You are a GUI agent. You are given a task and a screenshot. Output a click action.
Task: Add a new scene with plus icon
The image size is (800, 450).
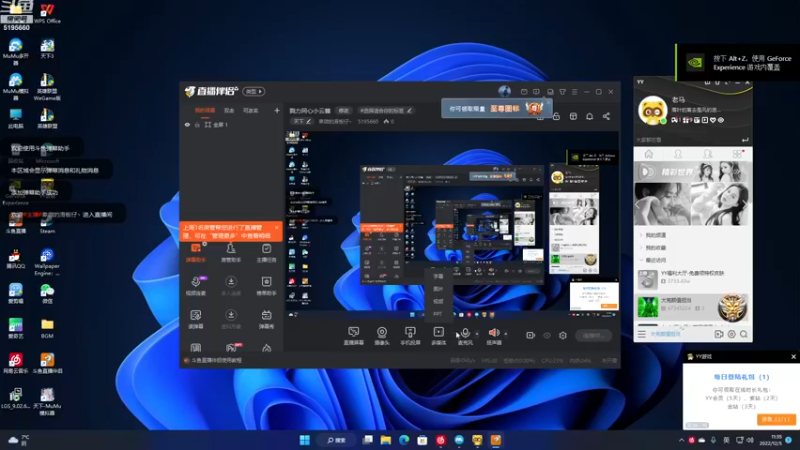tap(277, 110)
